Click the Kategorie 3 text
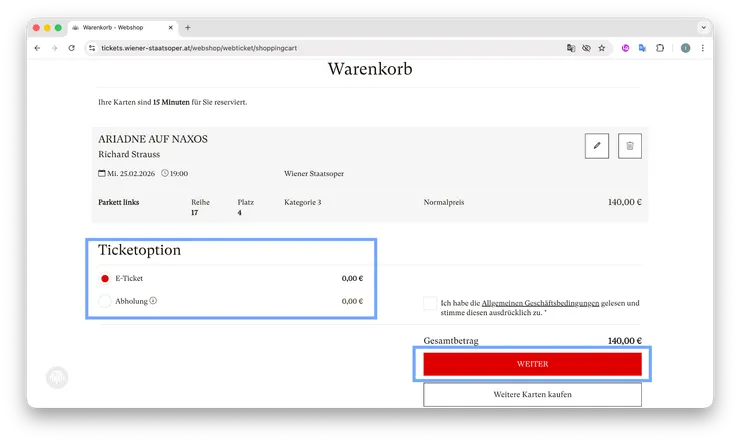This screenshot has width=740, height=443. tap(303, 202)
